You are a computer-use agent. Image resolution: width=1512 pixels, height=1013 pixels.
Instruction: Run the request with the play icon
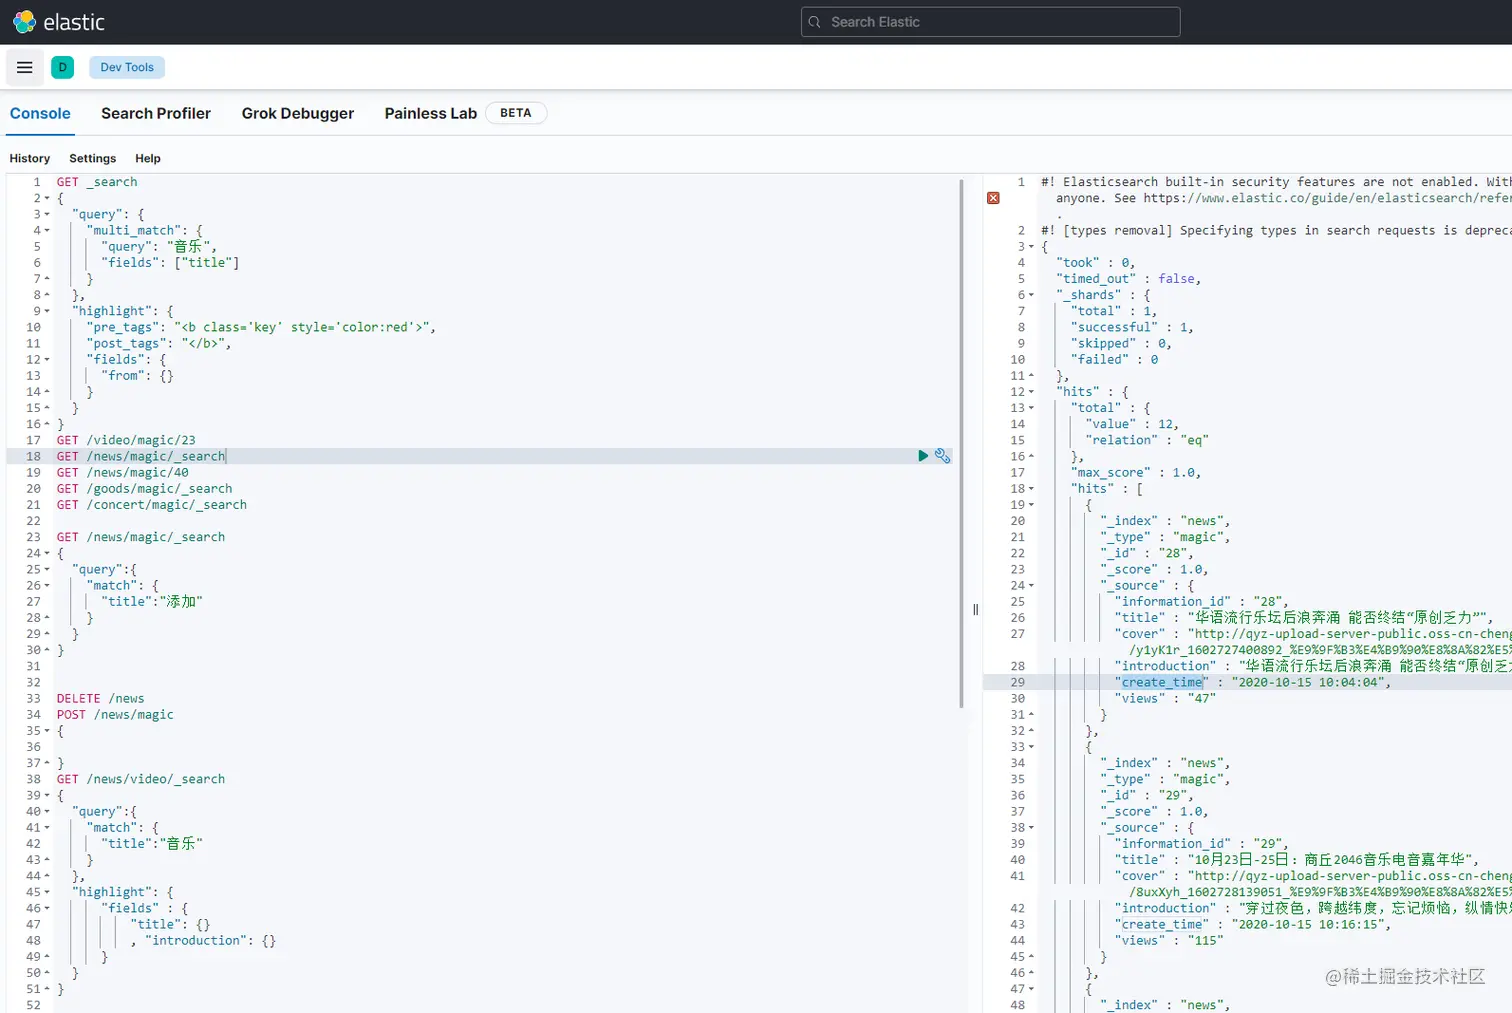pyautogui.click(x=923, y=456)
